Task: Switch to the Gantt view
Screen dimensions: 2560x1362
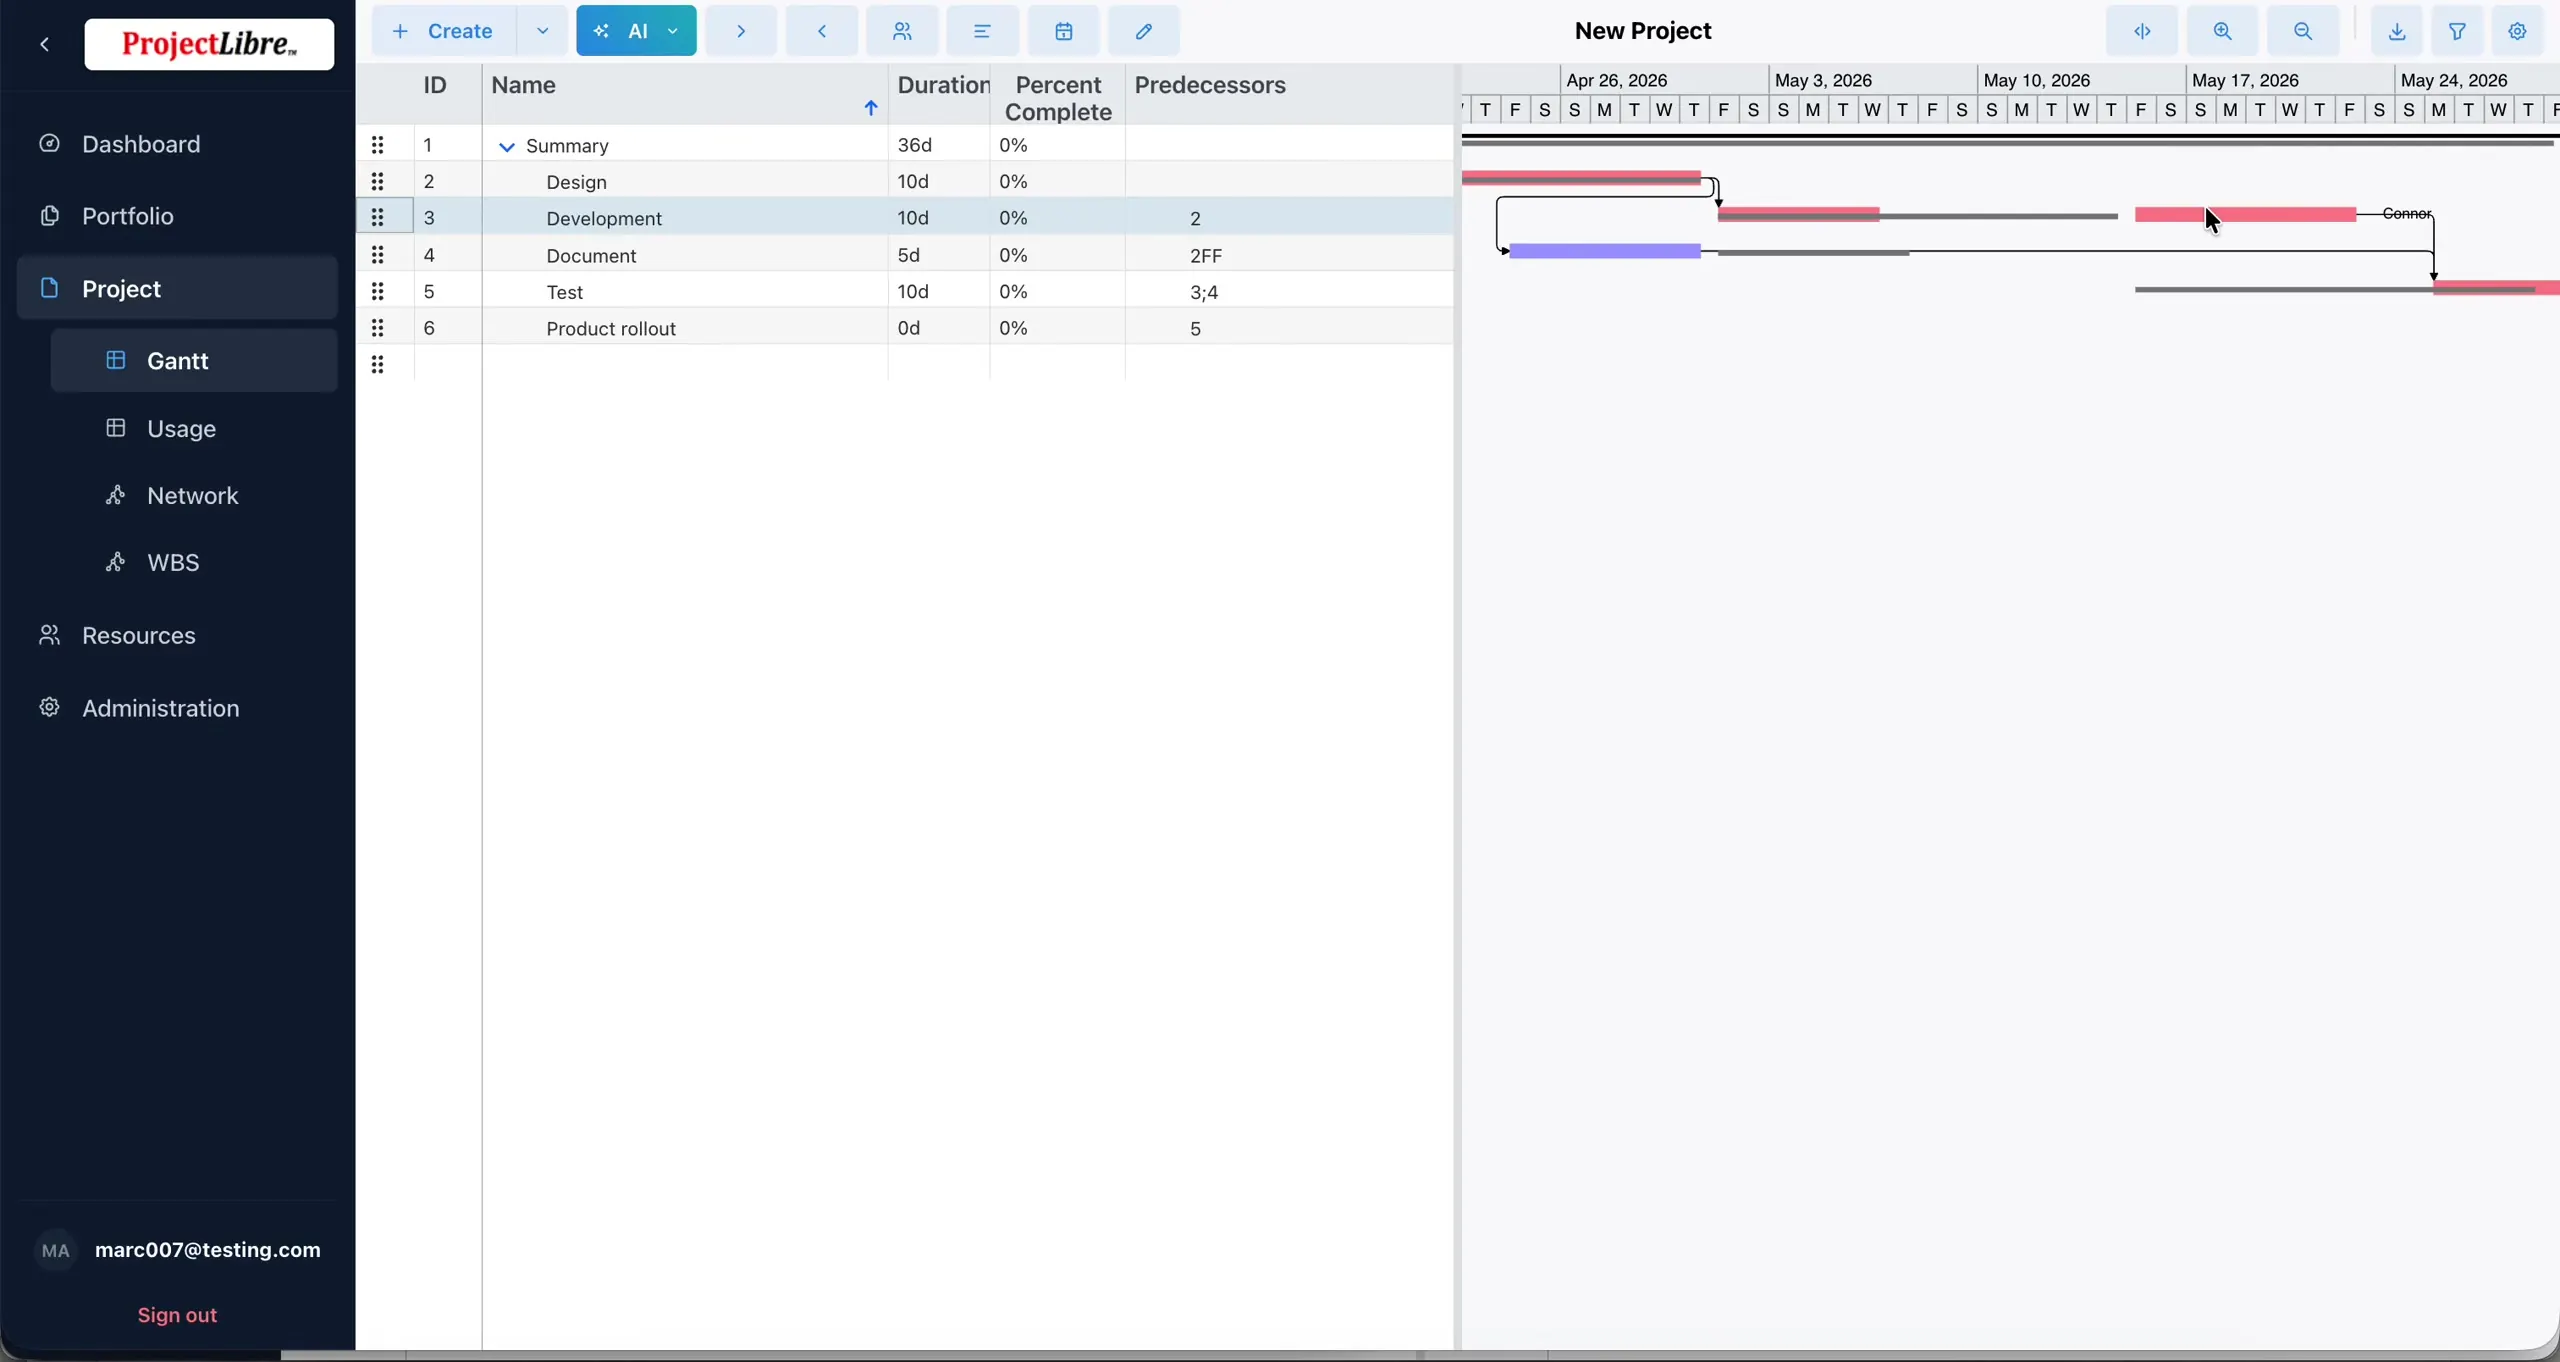Action: click(194, 361)
